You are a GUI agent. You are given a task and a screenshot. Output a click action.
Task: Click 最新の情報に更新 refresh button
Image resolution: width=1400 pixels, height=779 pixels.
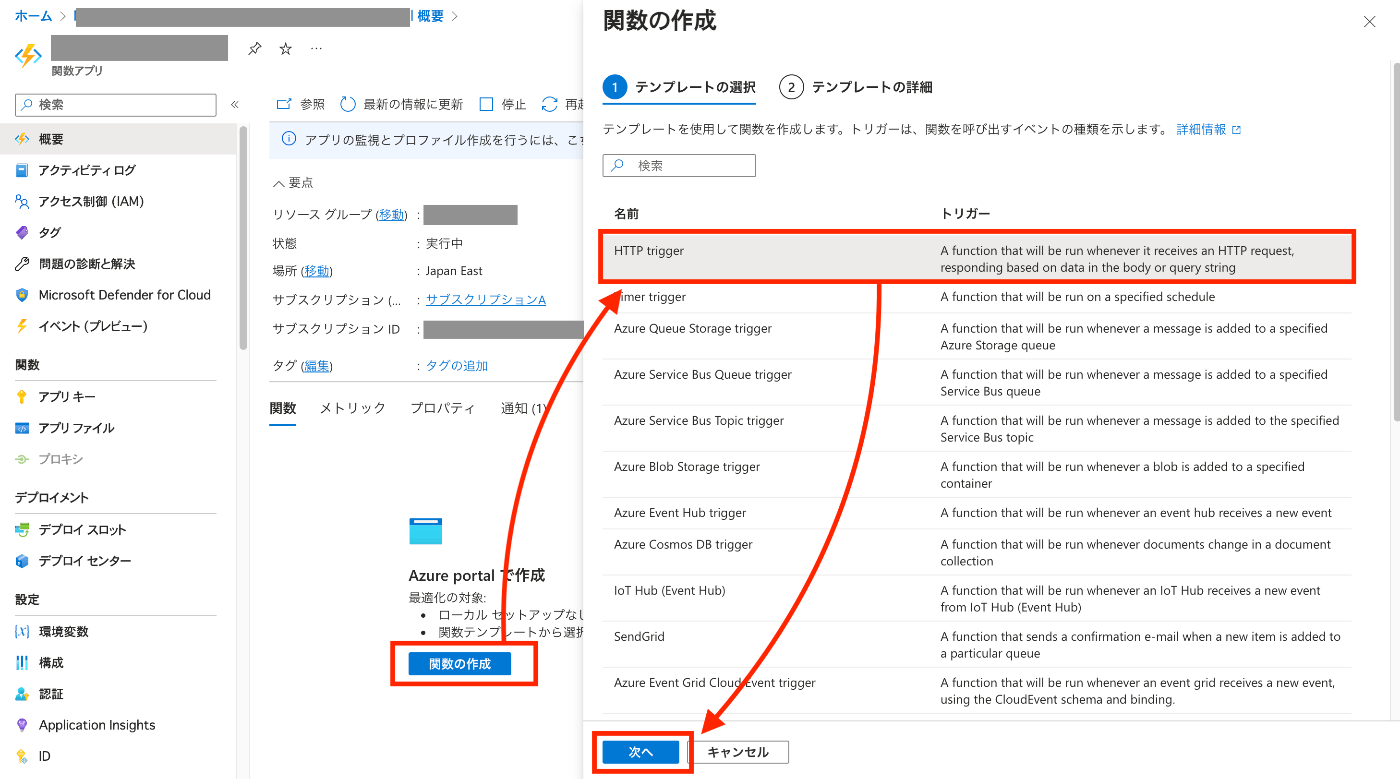pos(402,104)
